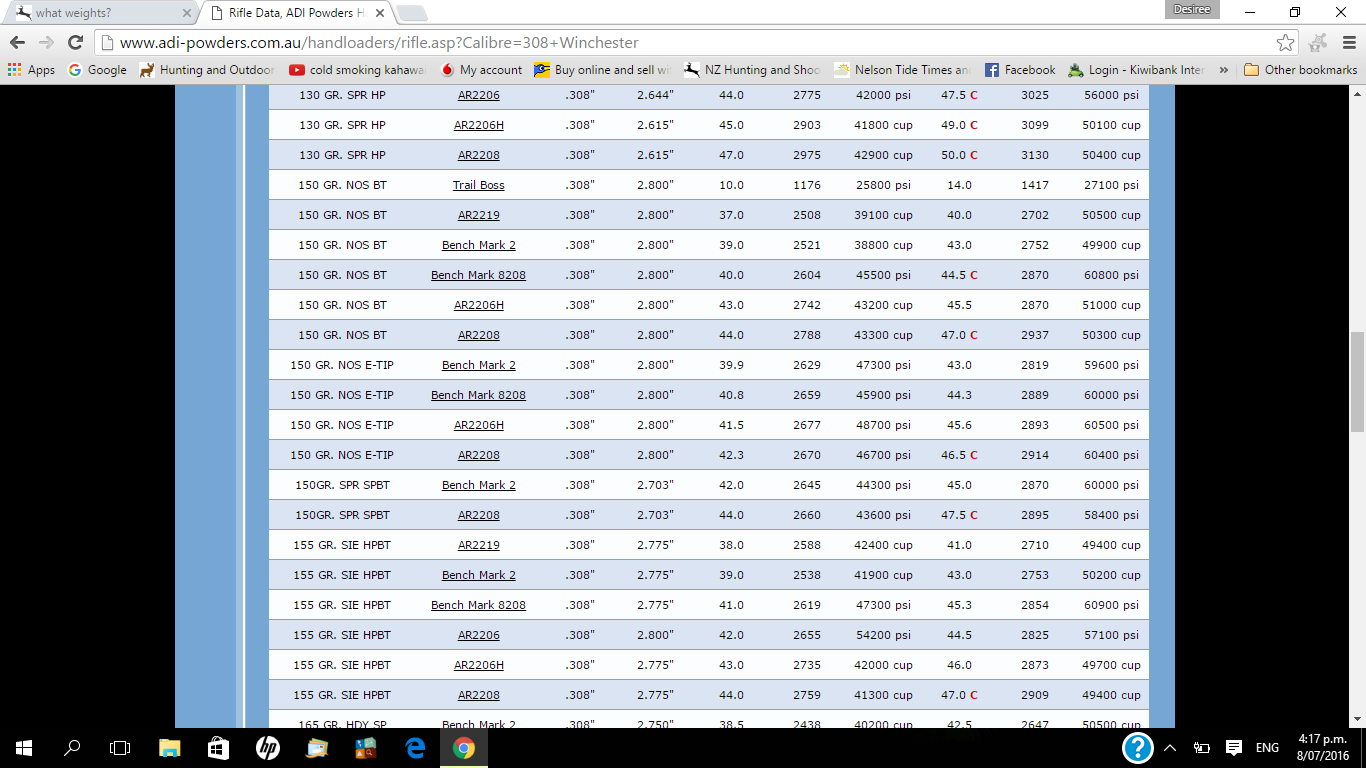
Task: Expand the bookmarks bar overflow chevron
Action: [x=1224, y=70]
